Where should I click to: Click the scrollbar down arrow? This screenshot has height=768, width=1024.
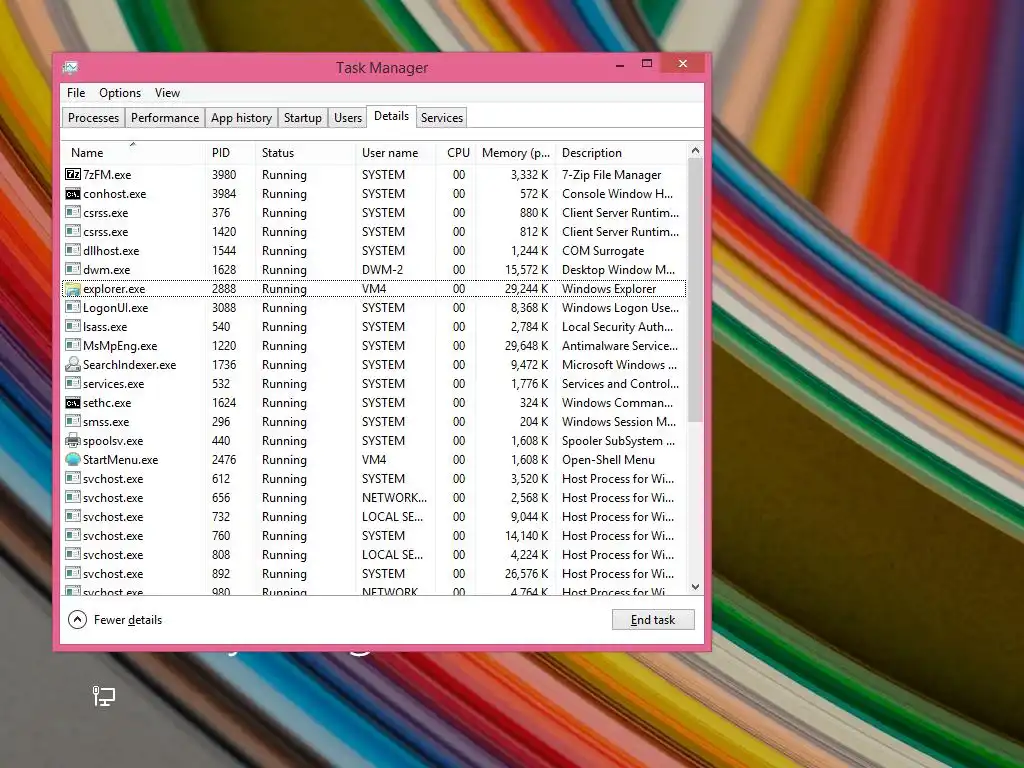696,586
